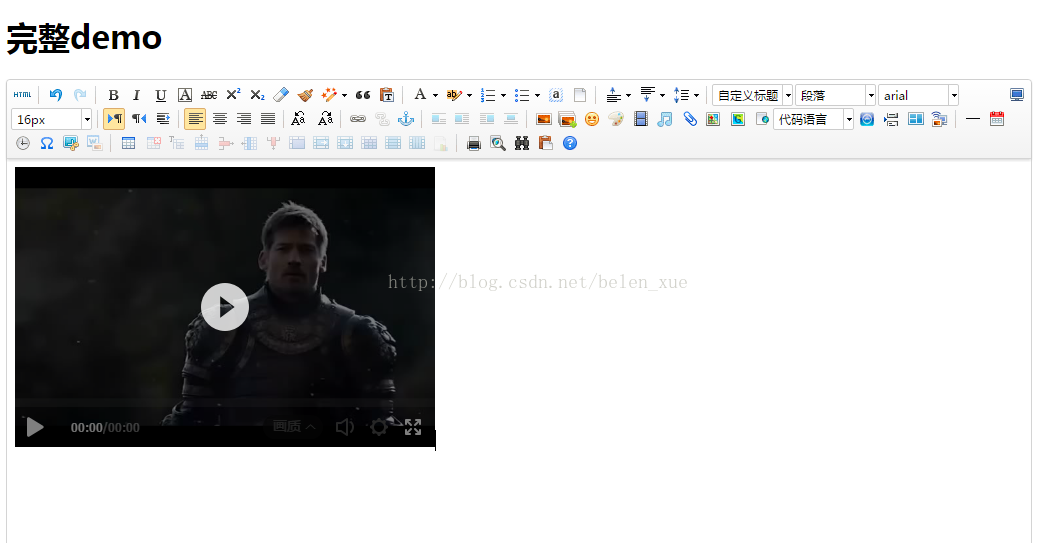The image size is (1056, 543).
Task: Insert a video using the film icon
Action: click(x=640, y=119)
